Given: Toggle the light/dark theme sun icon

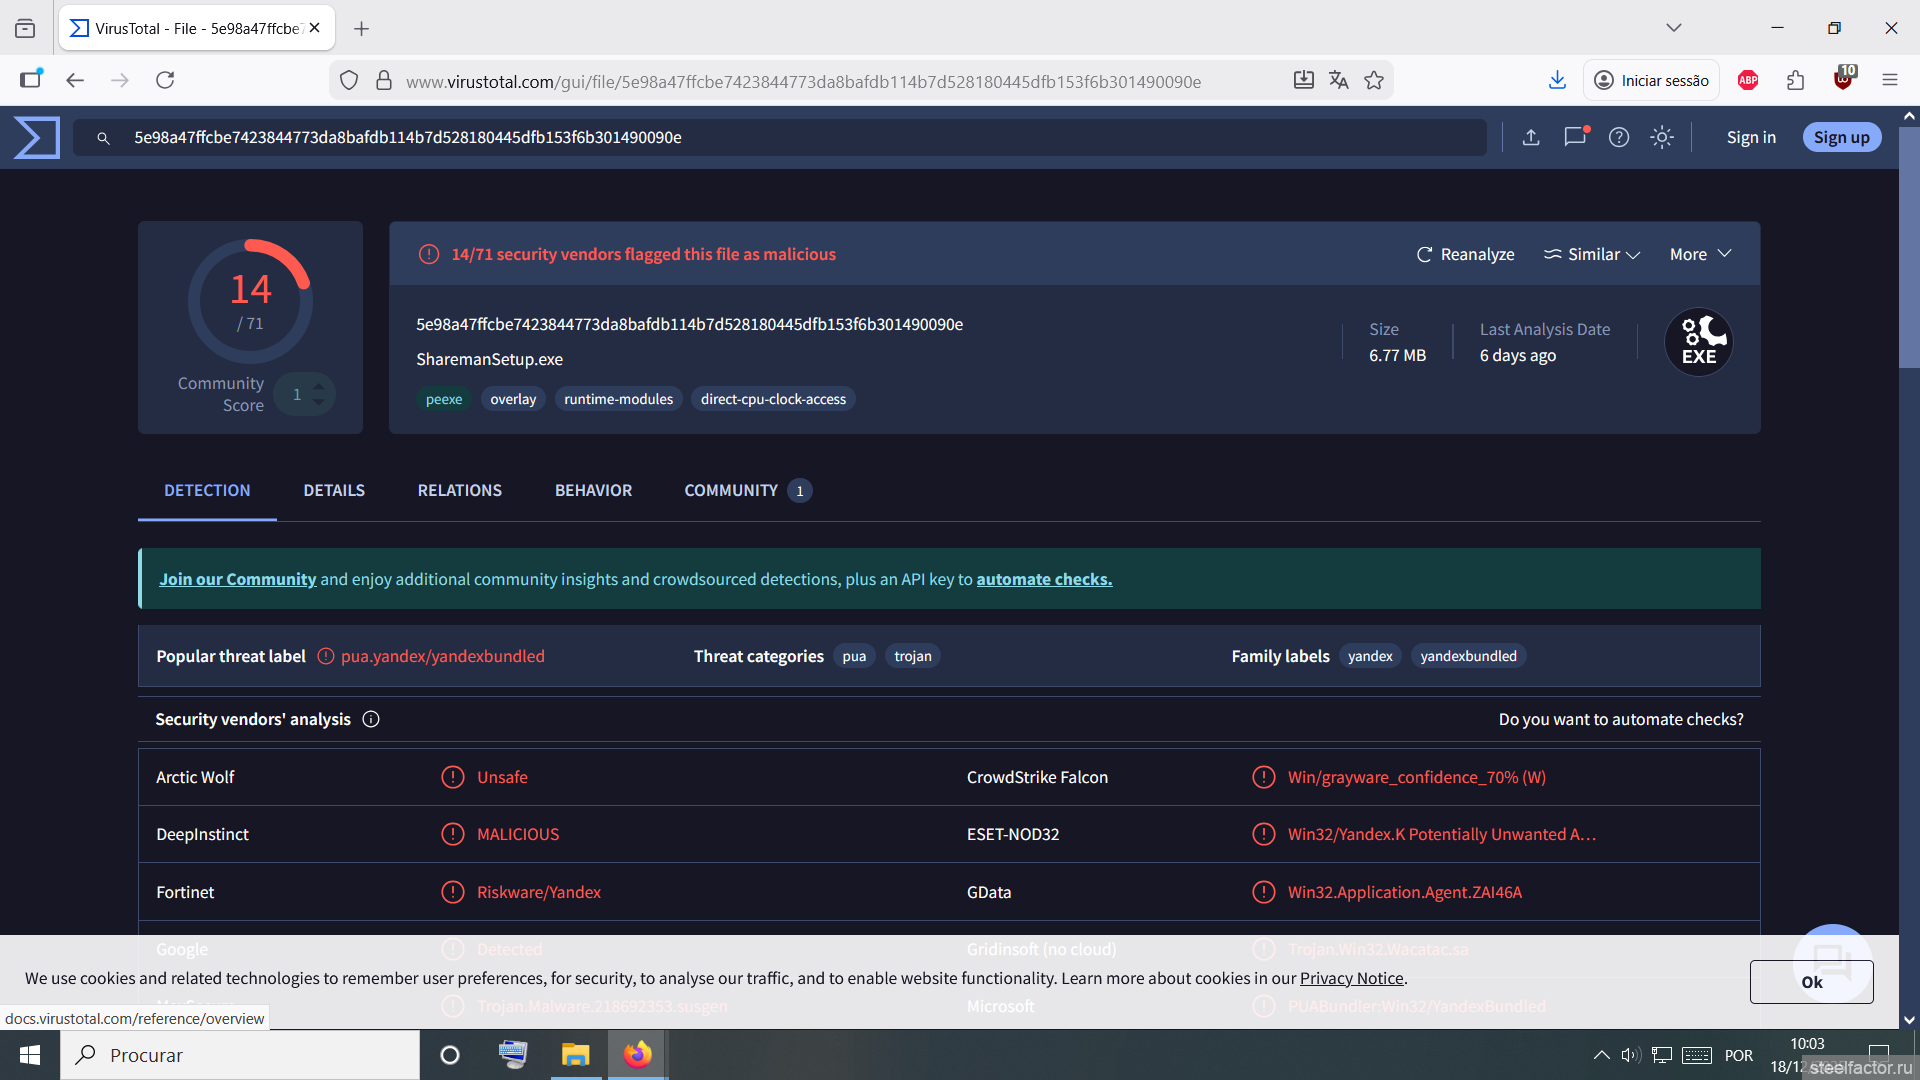Looking at the screenshot, I should [x=1661, y=137].
